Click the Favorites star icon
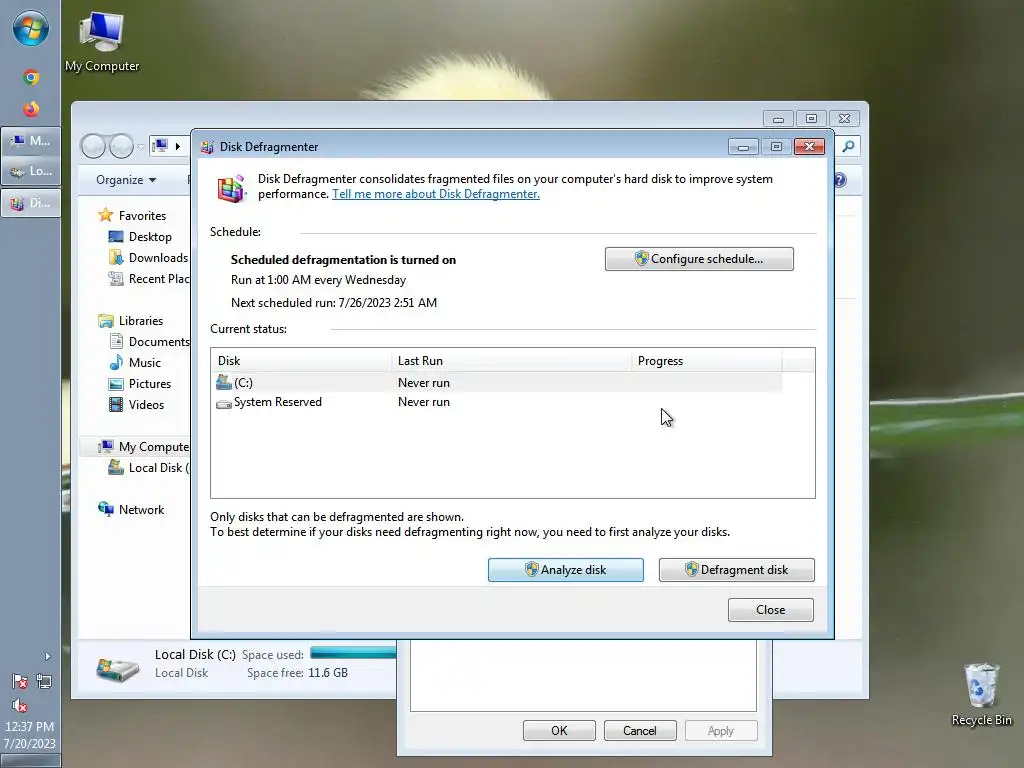This screenshot has height=768, width=1024. (x=105, y=215)
